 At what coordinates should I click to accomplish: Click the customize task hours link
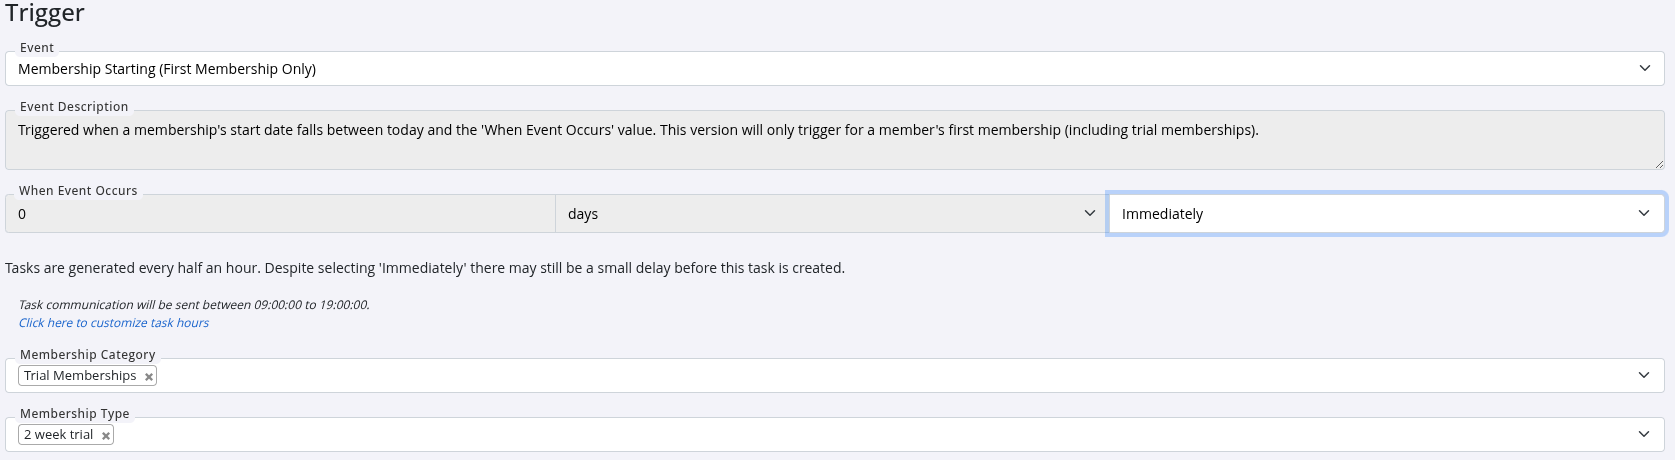point(114,323)
